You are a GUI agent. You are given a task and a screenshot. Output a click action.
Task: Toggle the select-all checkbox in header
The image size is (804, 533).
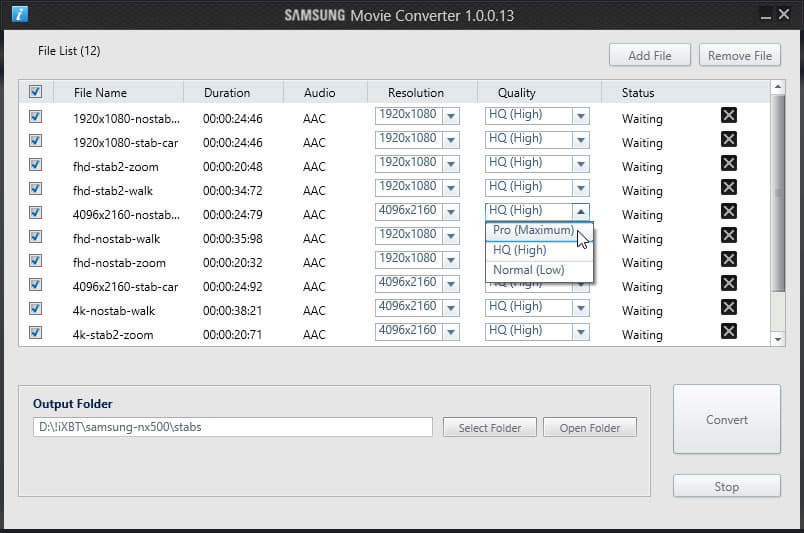pyautogui.click(x=35, y=92)
